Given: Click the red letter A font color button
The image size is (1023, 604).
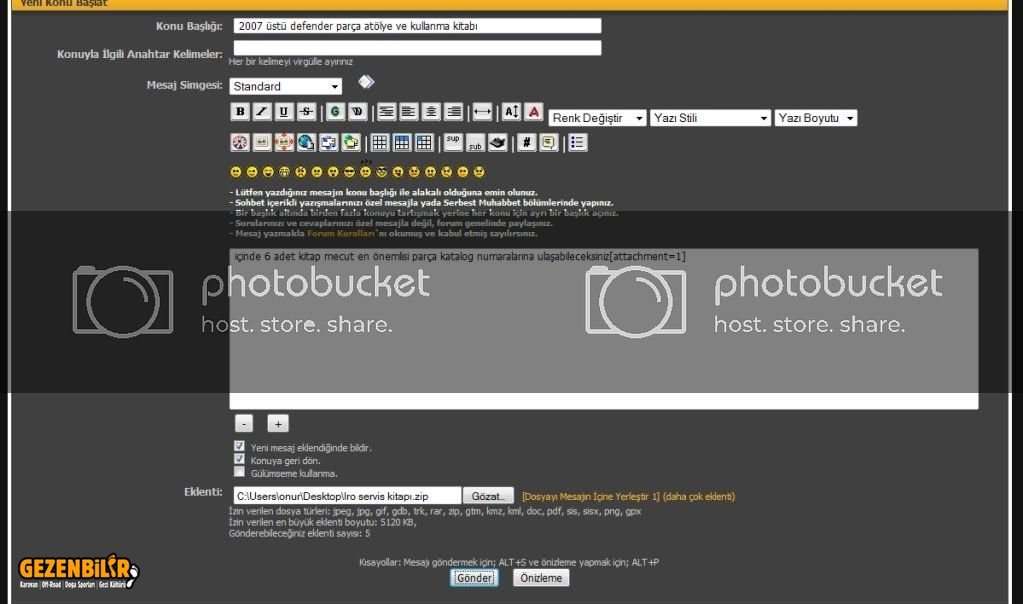Looking at the screenshot, I should coord(534,112).
